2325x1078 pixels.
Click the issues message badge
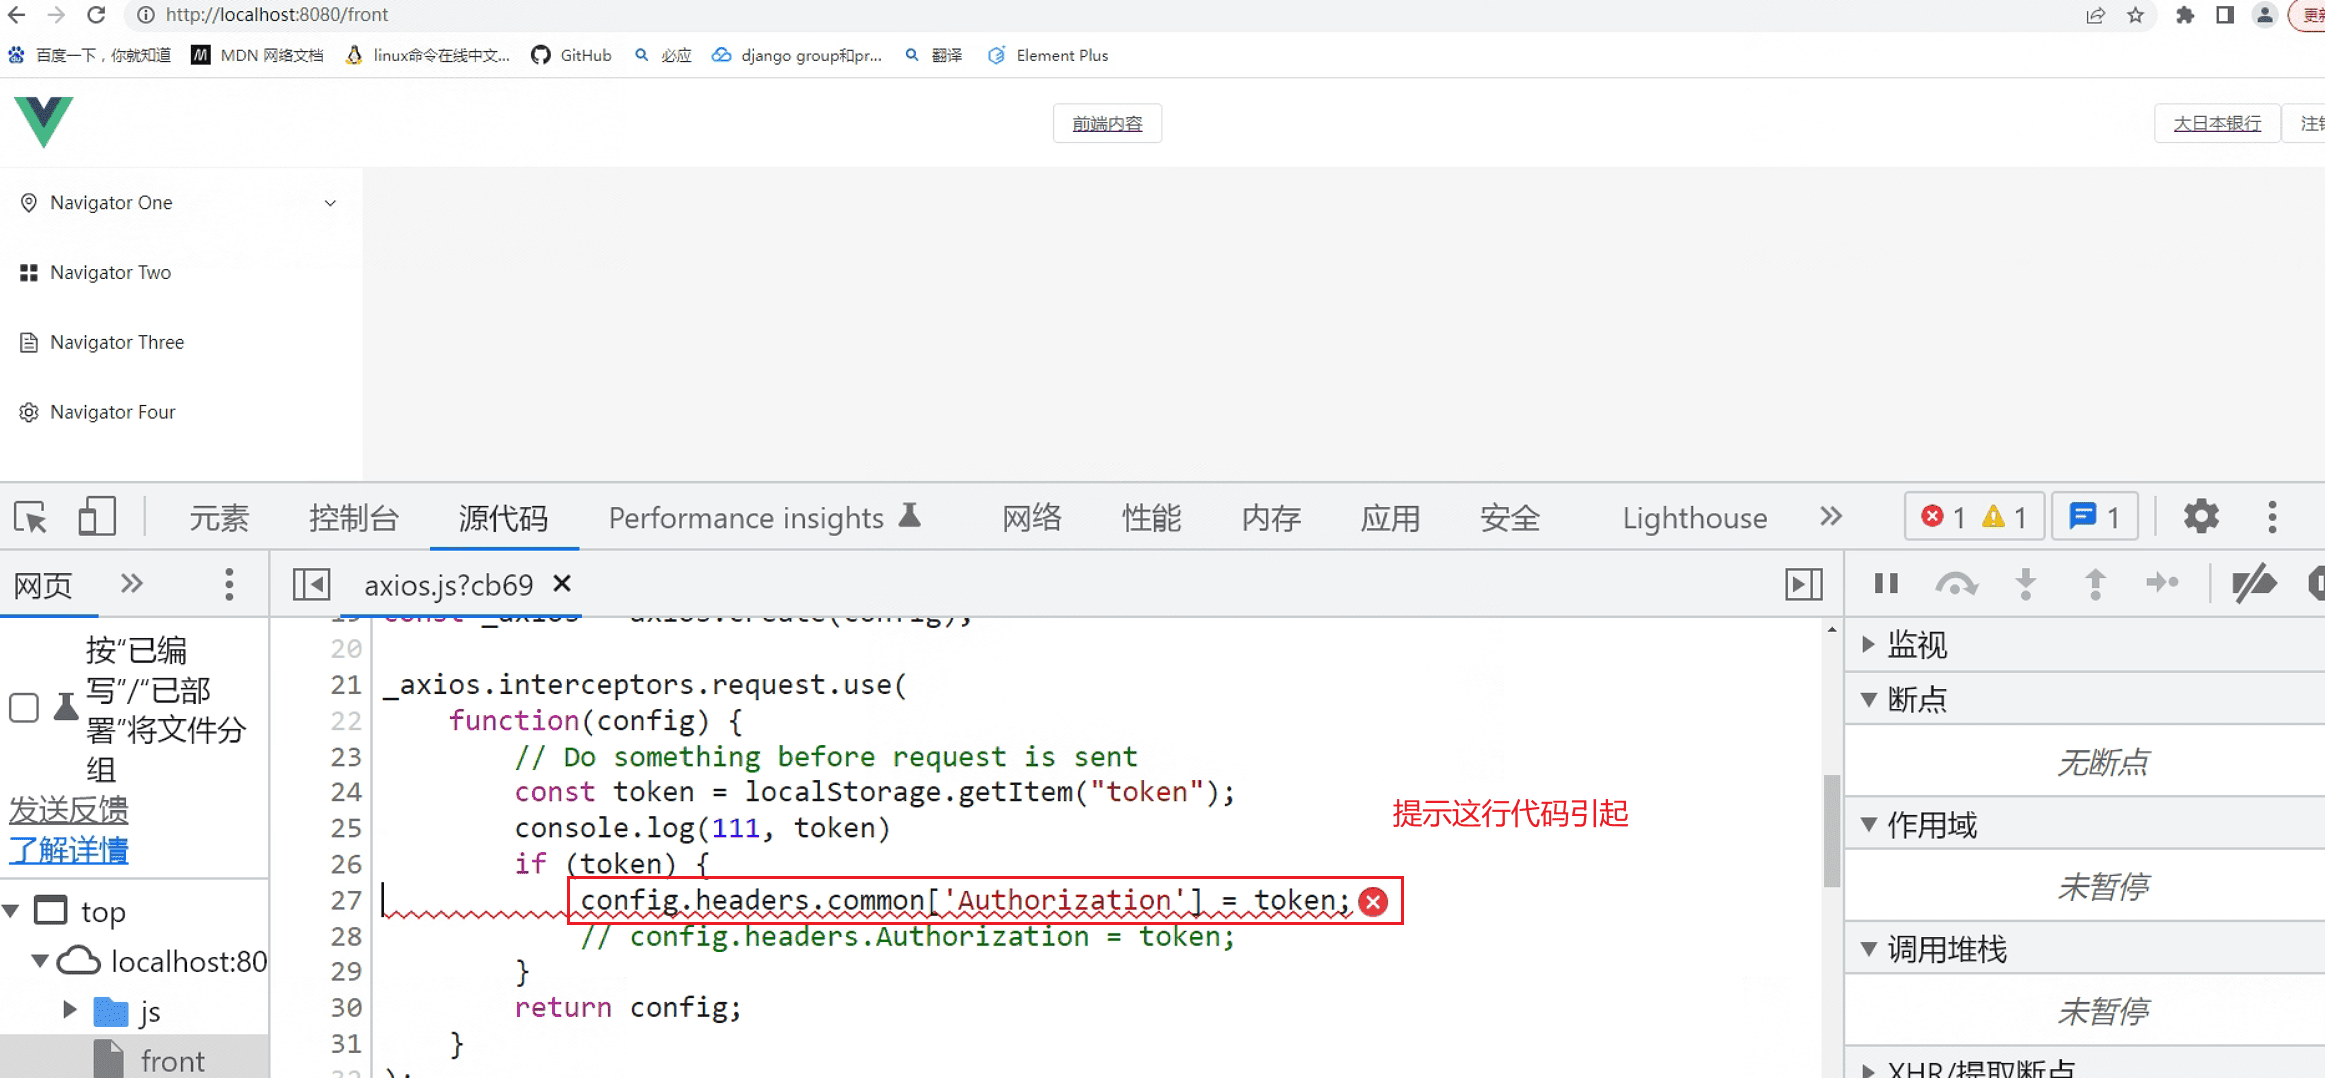click(x=2095, y=517)
